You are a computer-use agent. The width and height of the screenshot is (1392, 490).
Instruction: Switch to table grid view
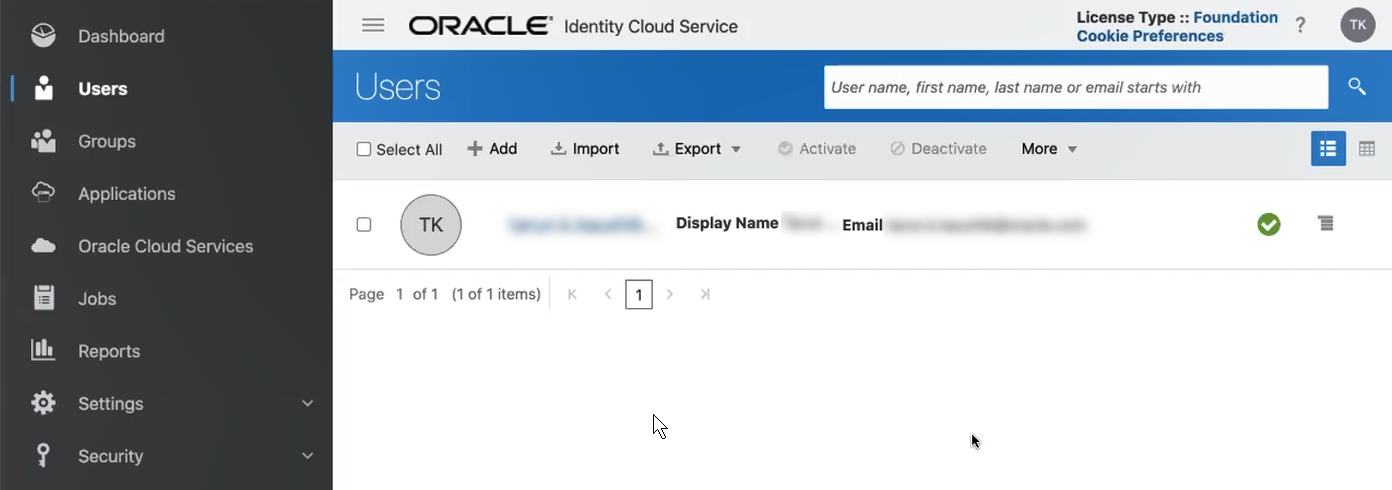(1367, 149)
